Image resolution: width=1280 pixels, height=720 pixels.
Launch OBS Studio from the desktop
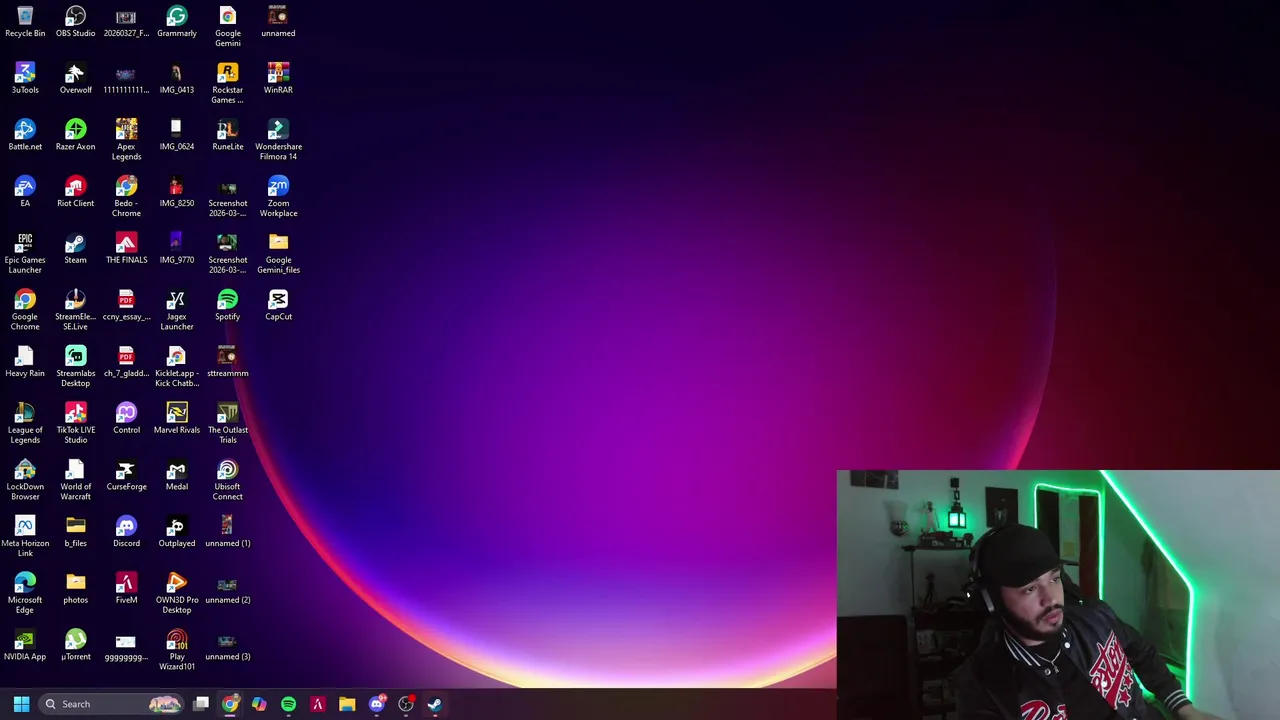click(x=75, y=22)
